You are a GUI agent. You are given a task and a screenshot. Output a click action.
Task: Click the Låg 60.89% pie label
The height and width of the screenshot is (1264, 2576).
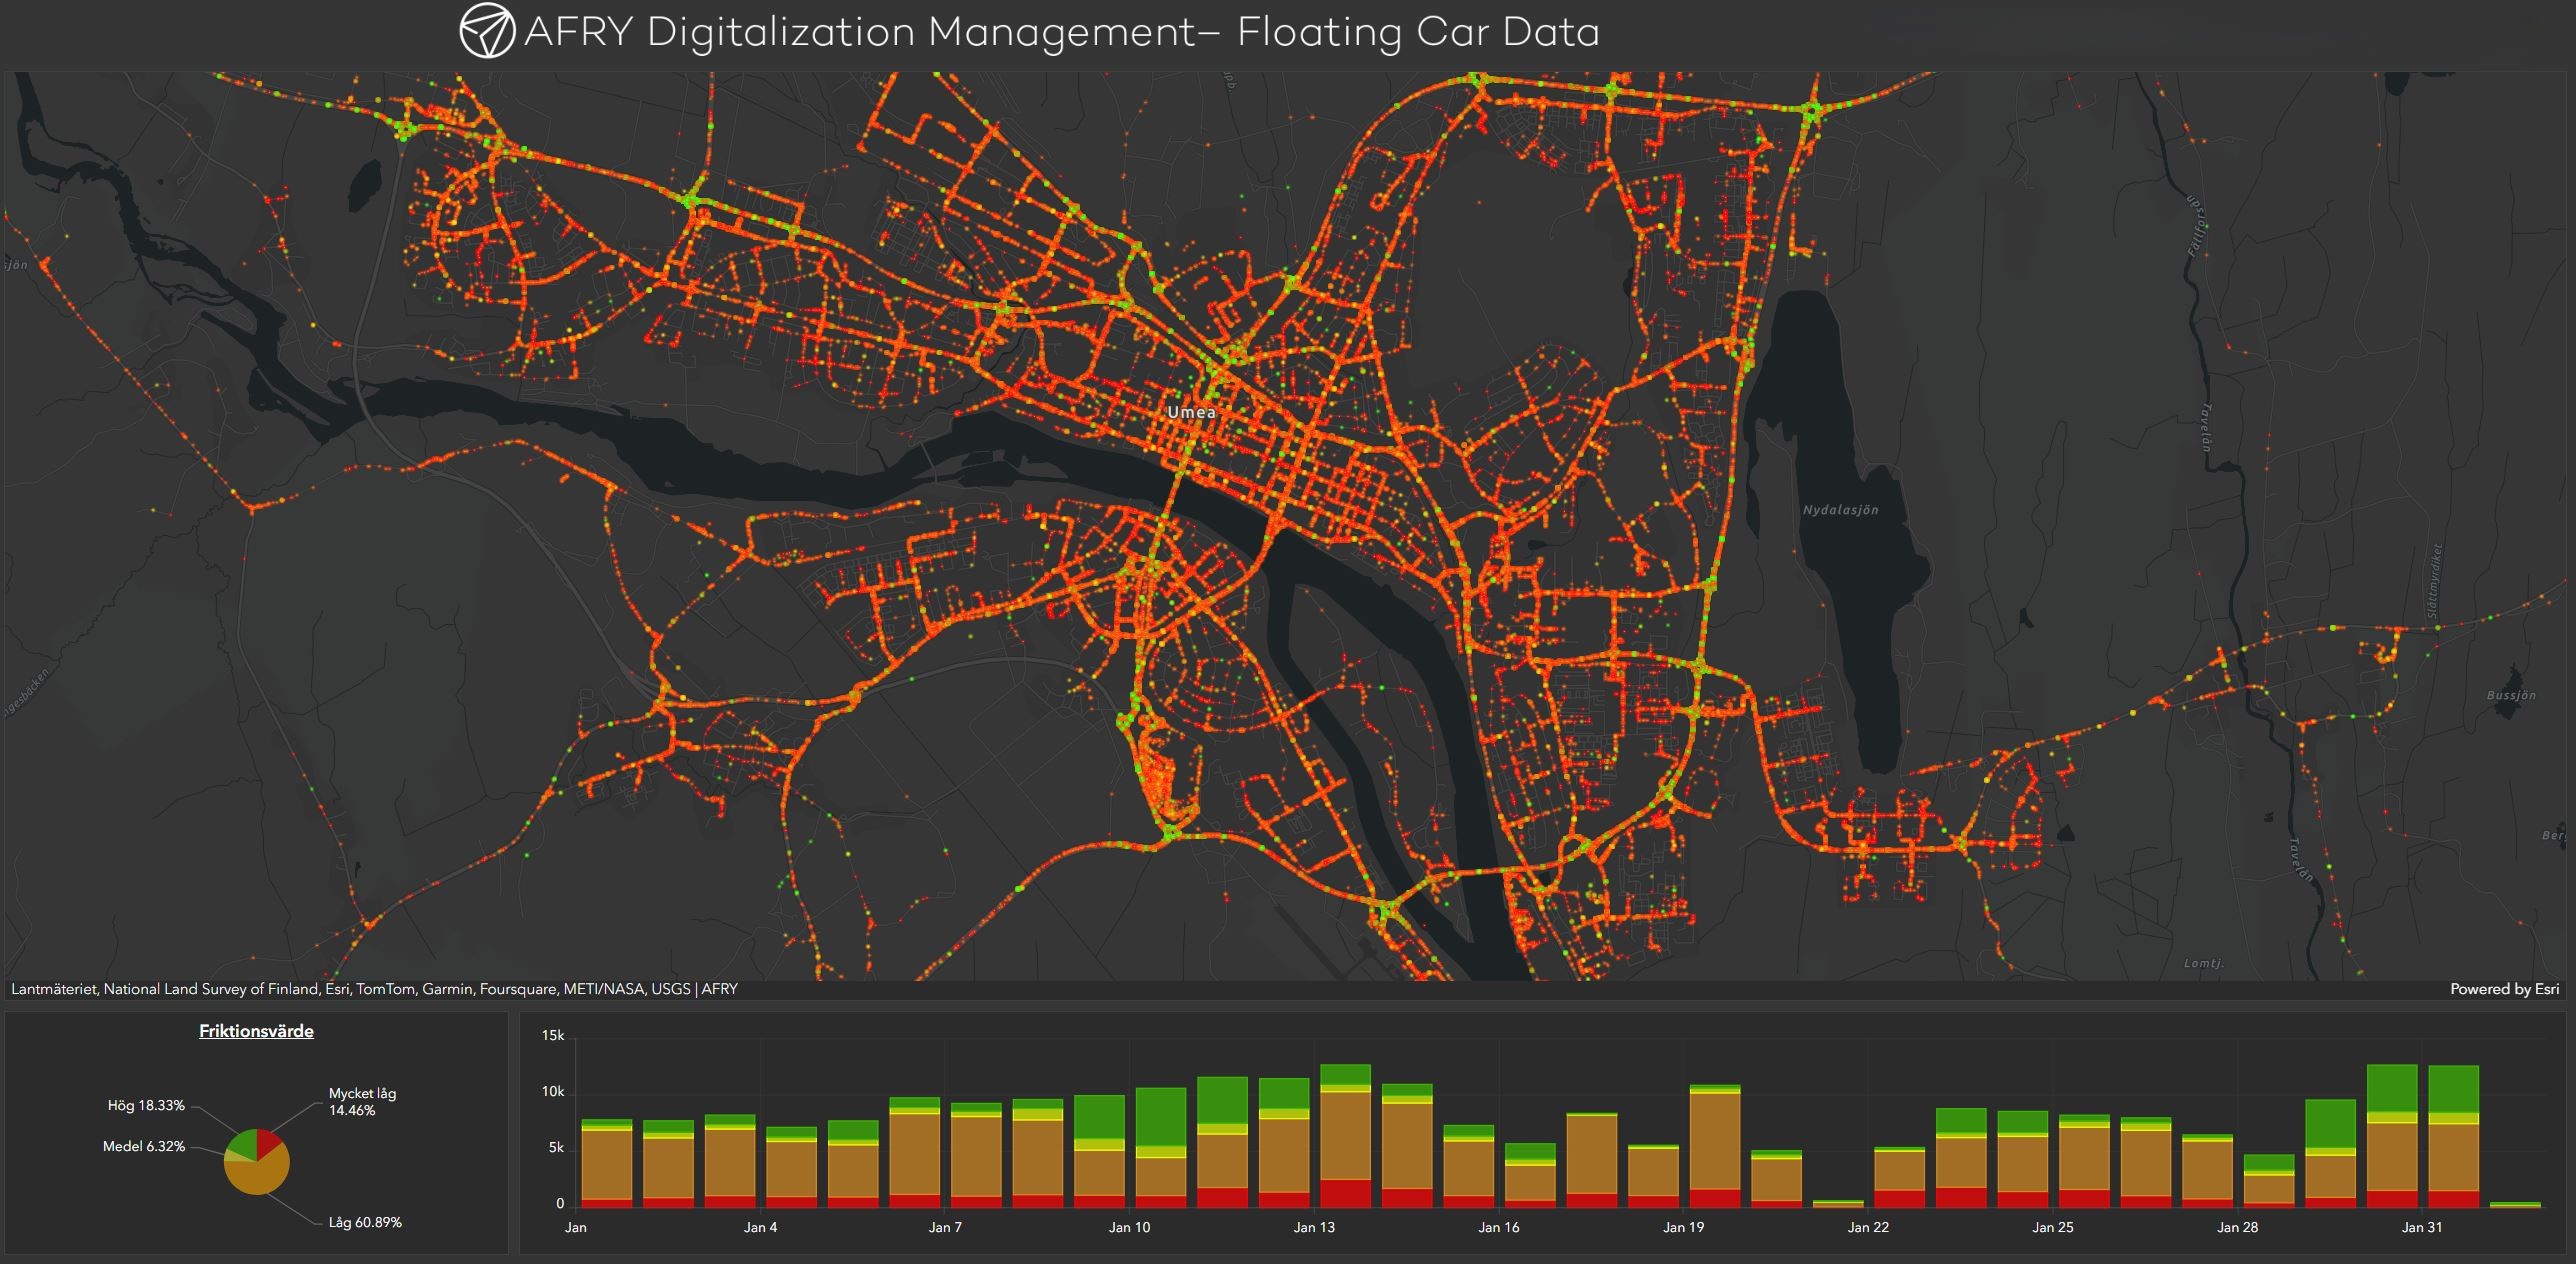[365, 1222]
